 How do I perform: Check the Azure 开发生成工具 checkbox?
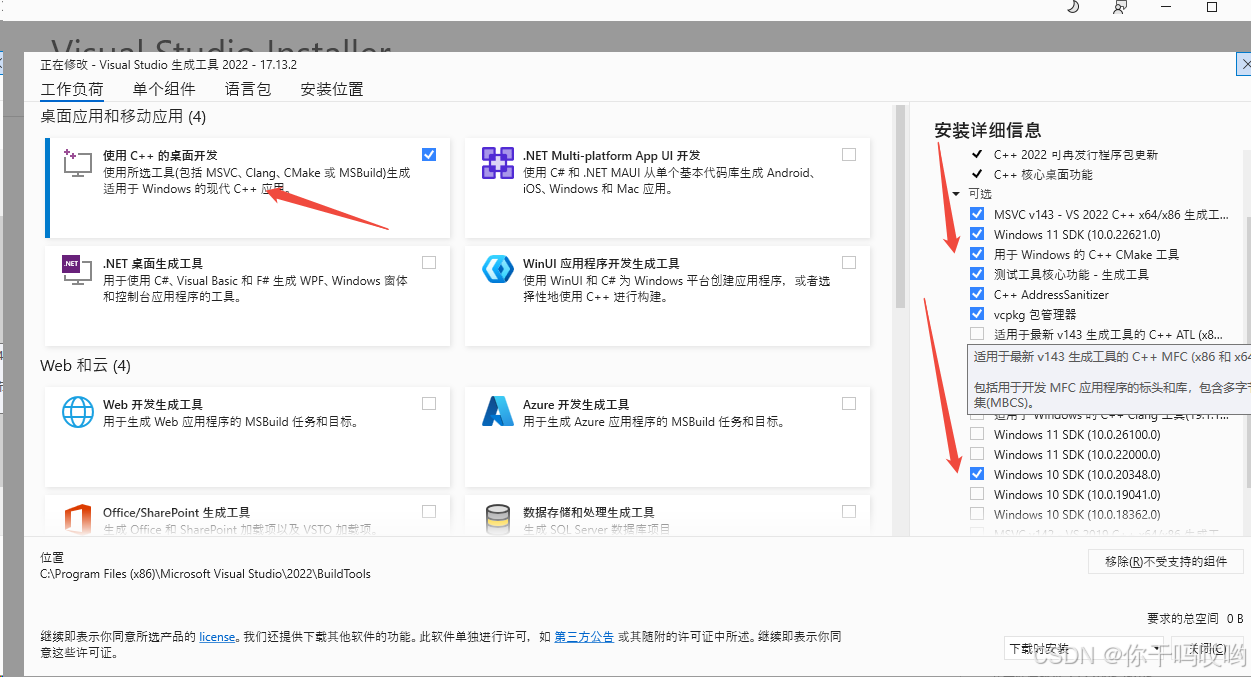pyautogui.click(x=849, y=403)
